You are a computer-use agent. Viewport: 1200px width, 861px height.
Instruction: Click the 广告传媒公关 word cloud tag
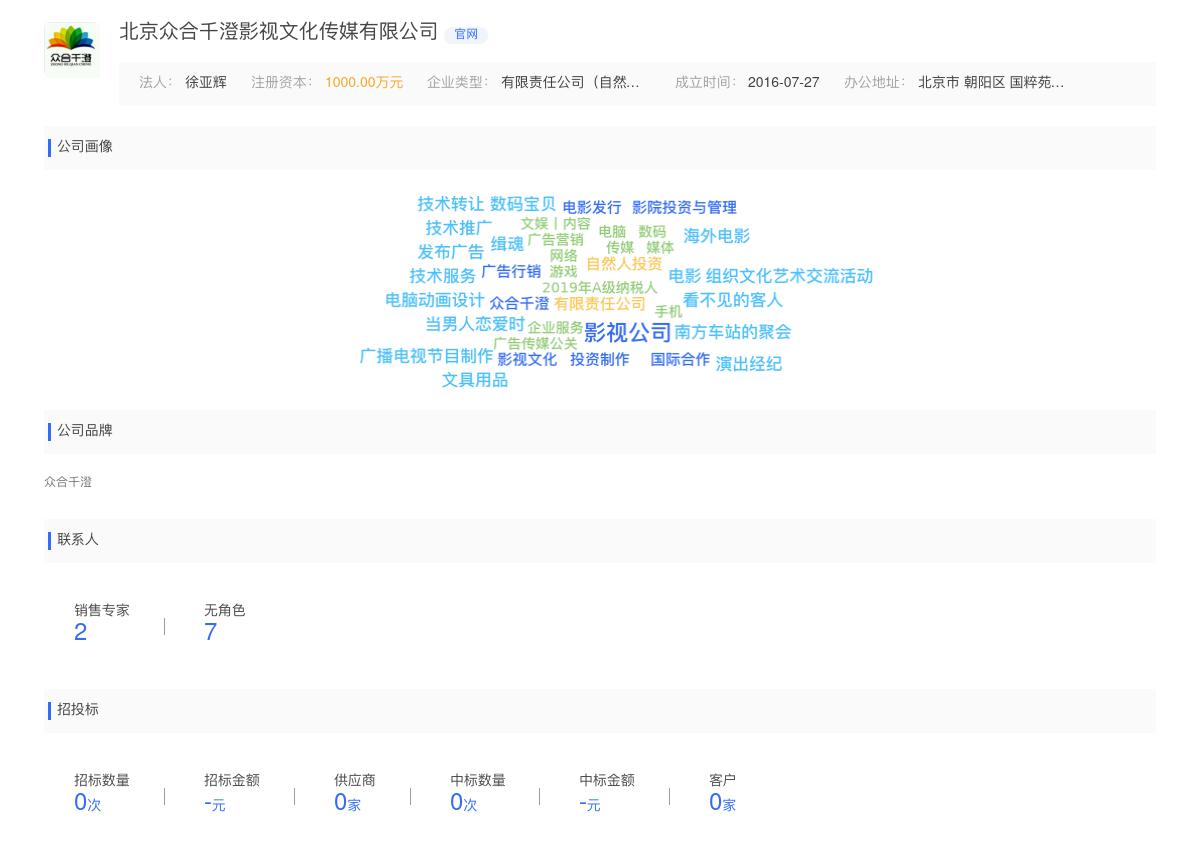point(535,344)
